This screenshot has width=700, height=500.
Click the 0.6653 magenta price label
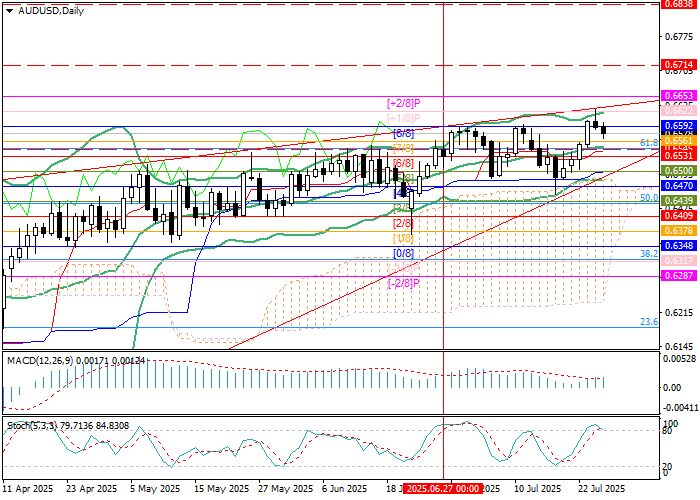point(679,96)
